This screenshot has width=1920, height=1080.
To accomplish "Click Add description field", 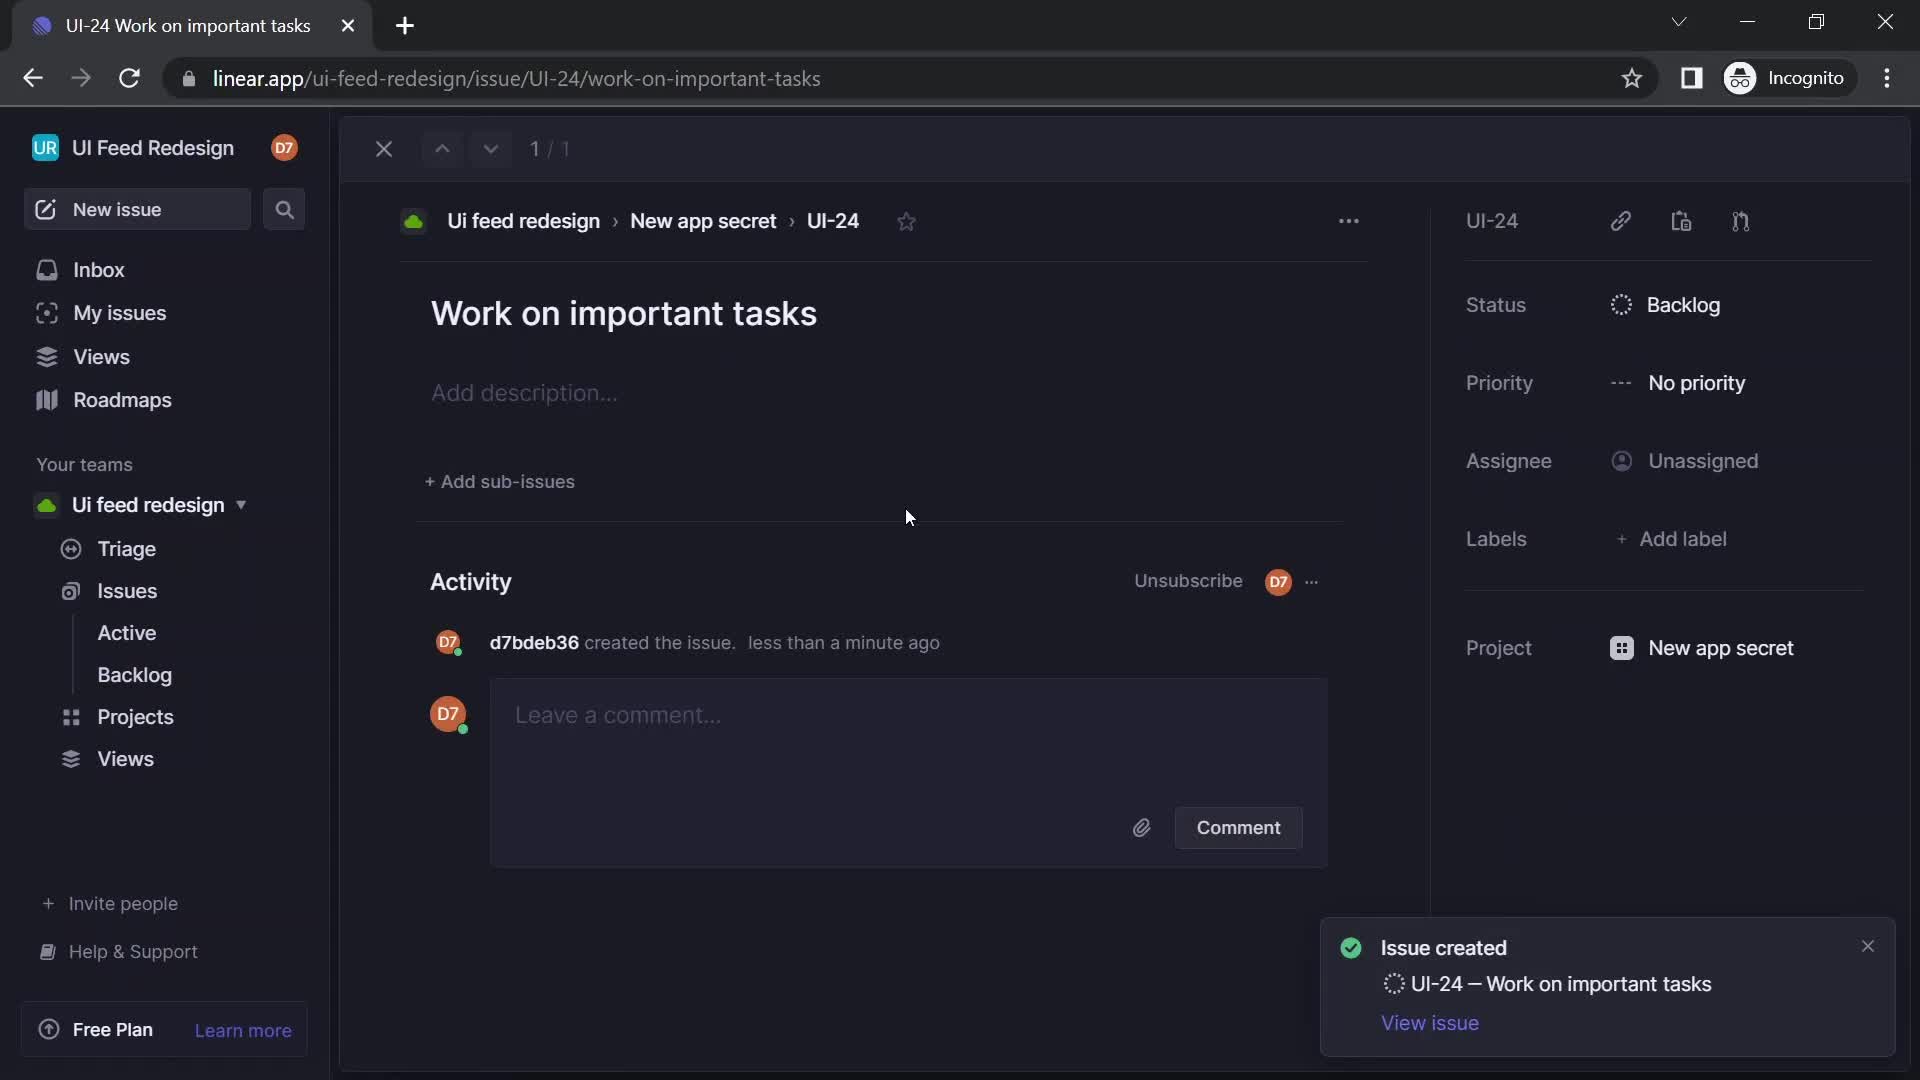I will 524,393.
